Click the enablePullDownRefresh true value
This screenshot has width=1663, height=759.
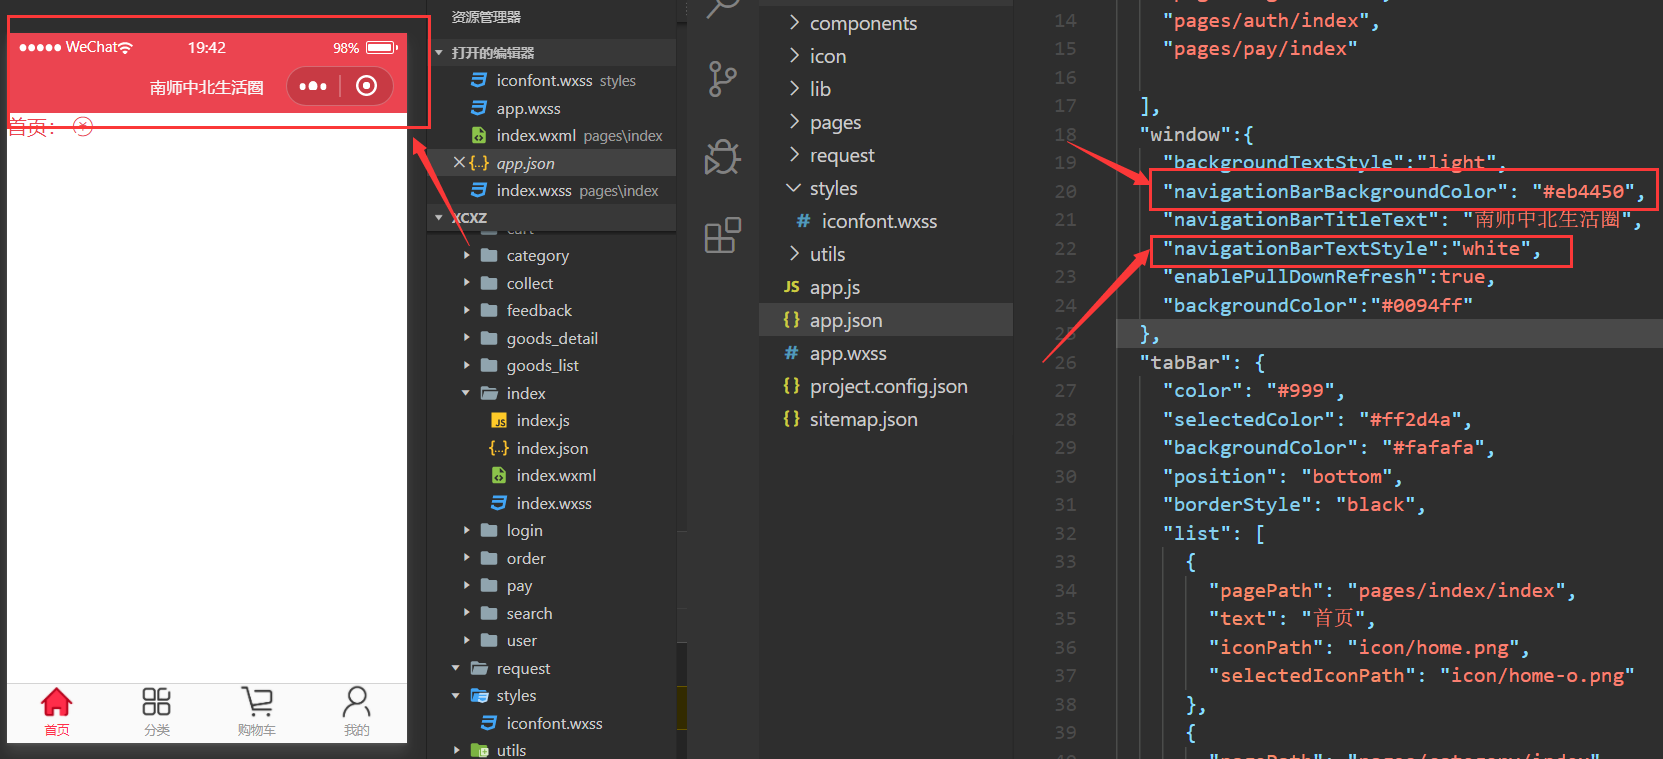tap(1462, 276)
